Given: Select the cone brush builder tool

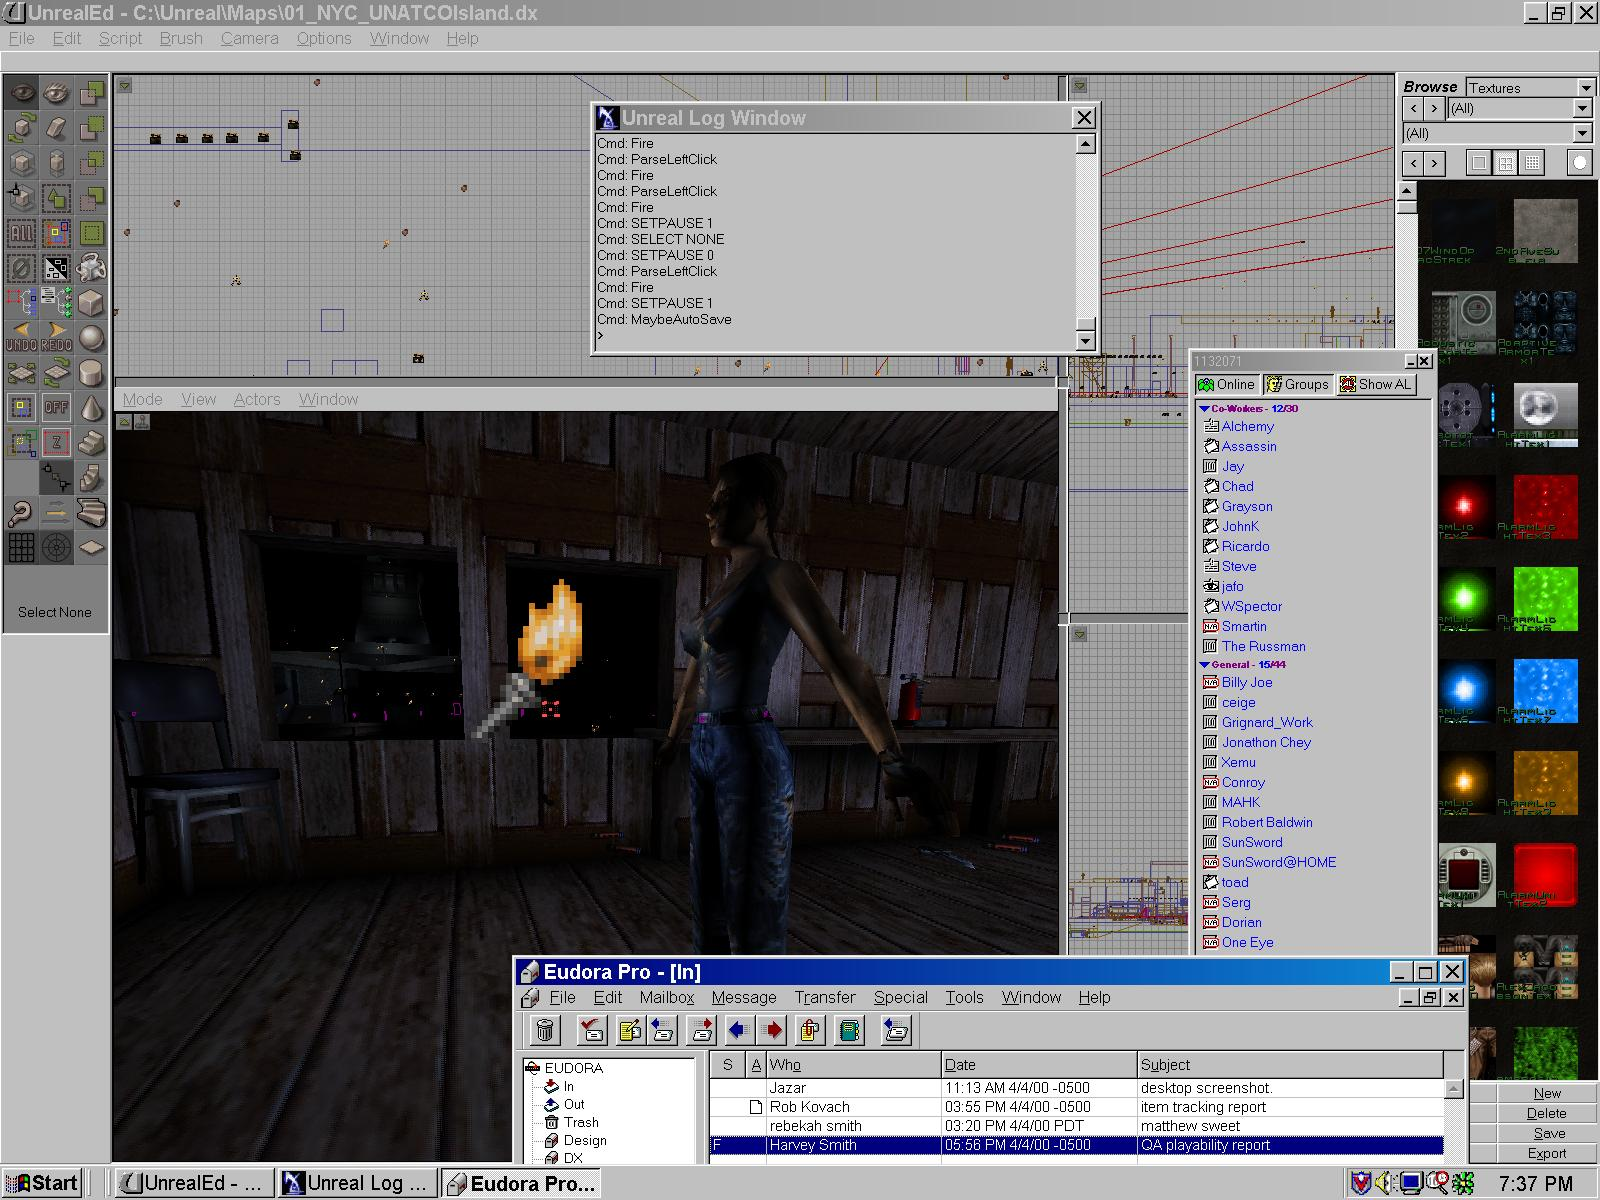Looking at the screenshot, I should tap(91, 407).
